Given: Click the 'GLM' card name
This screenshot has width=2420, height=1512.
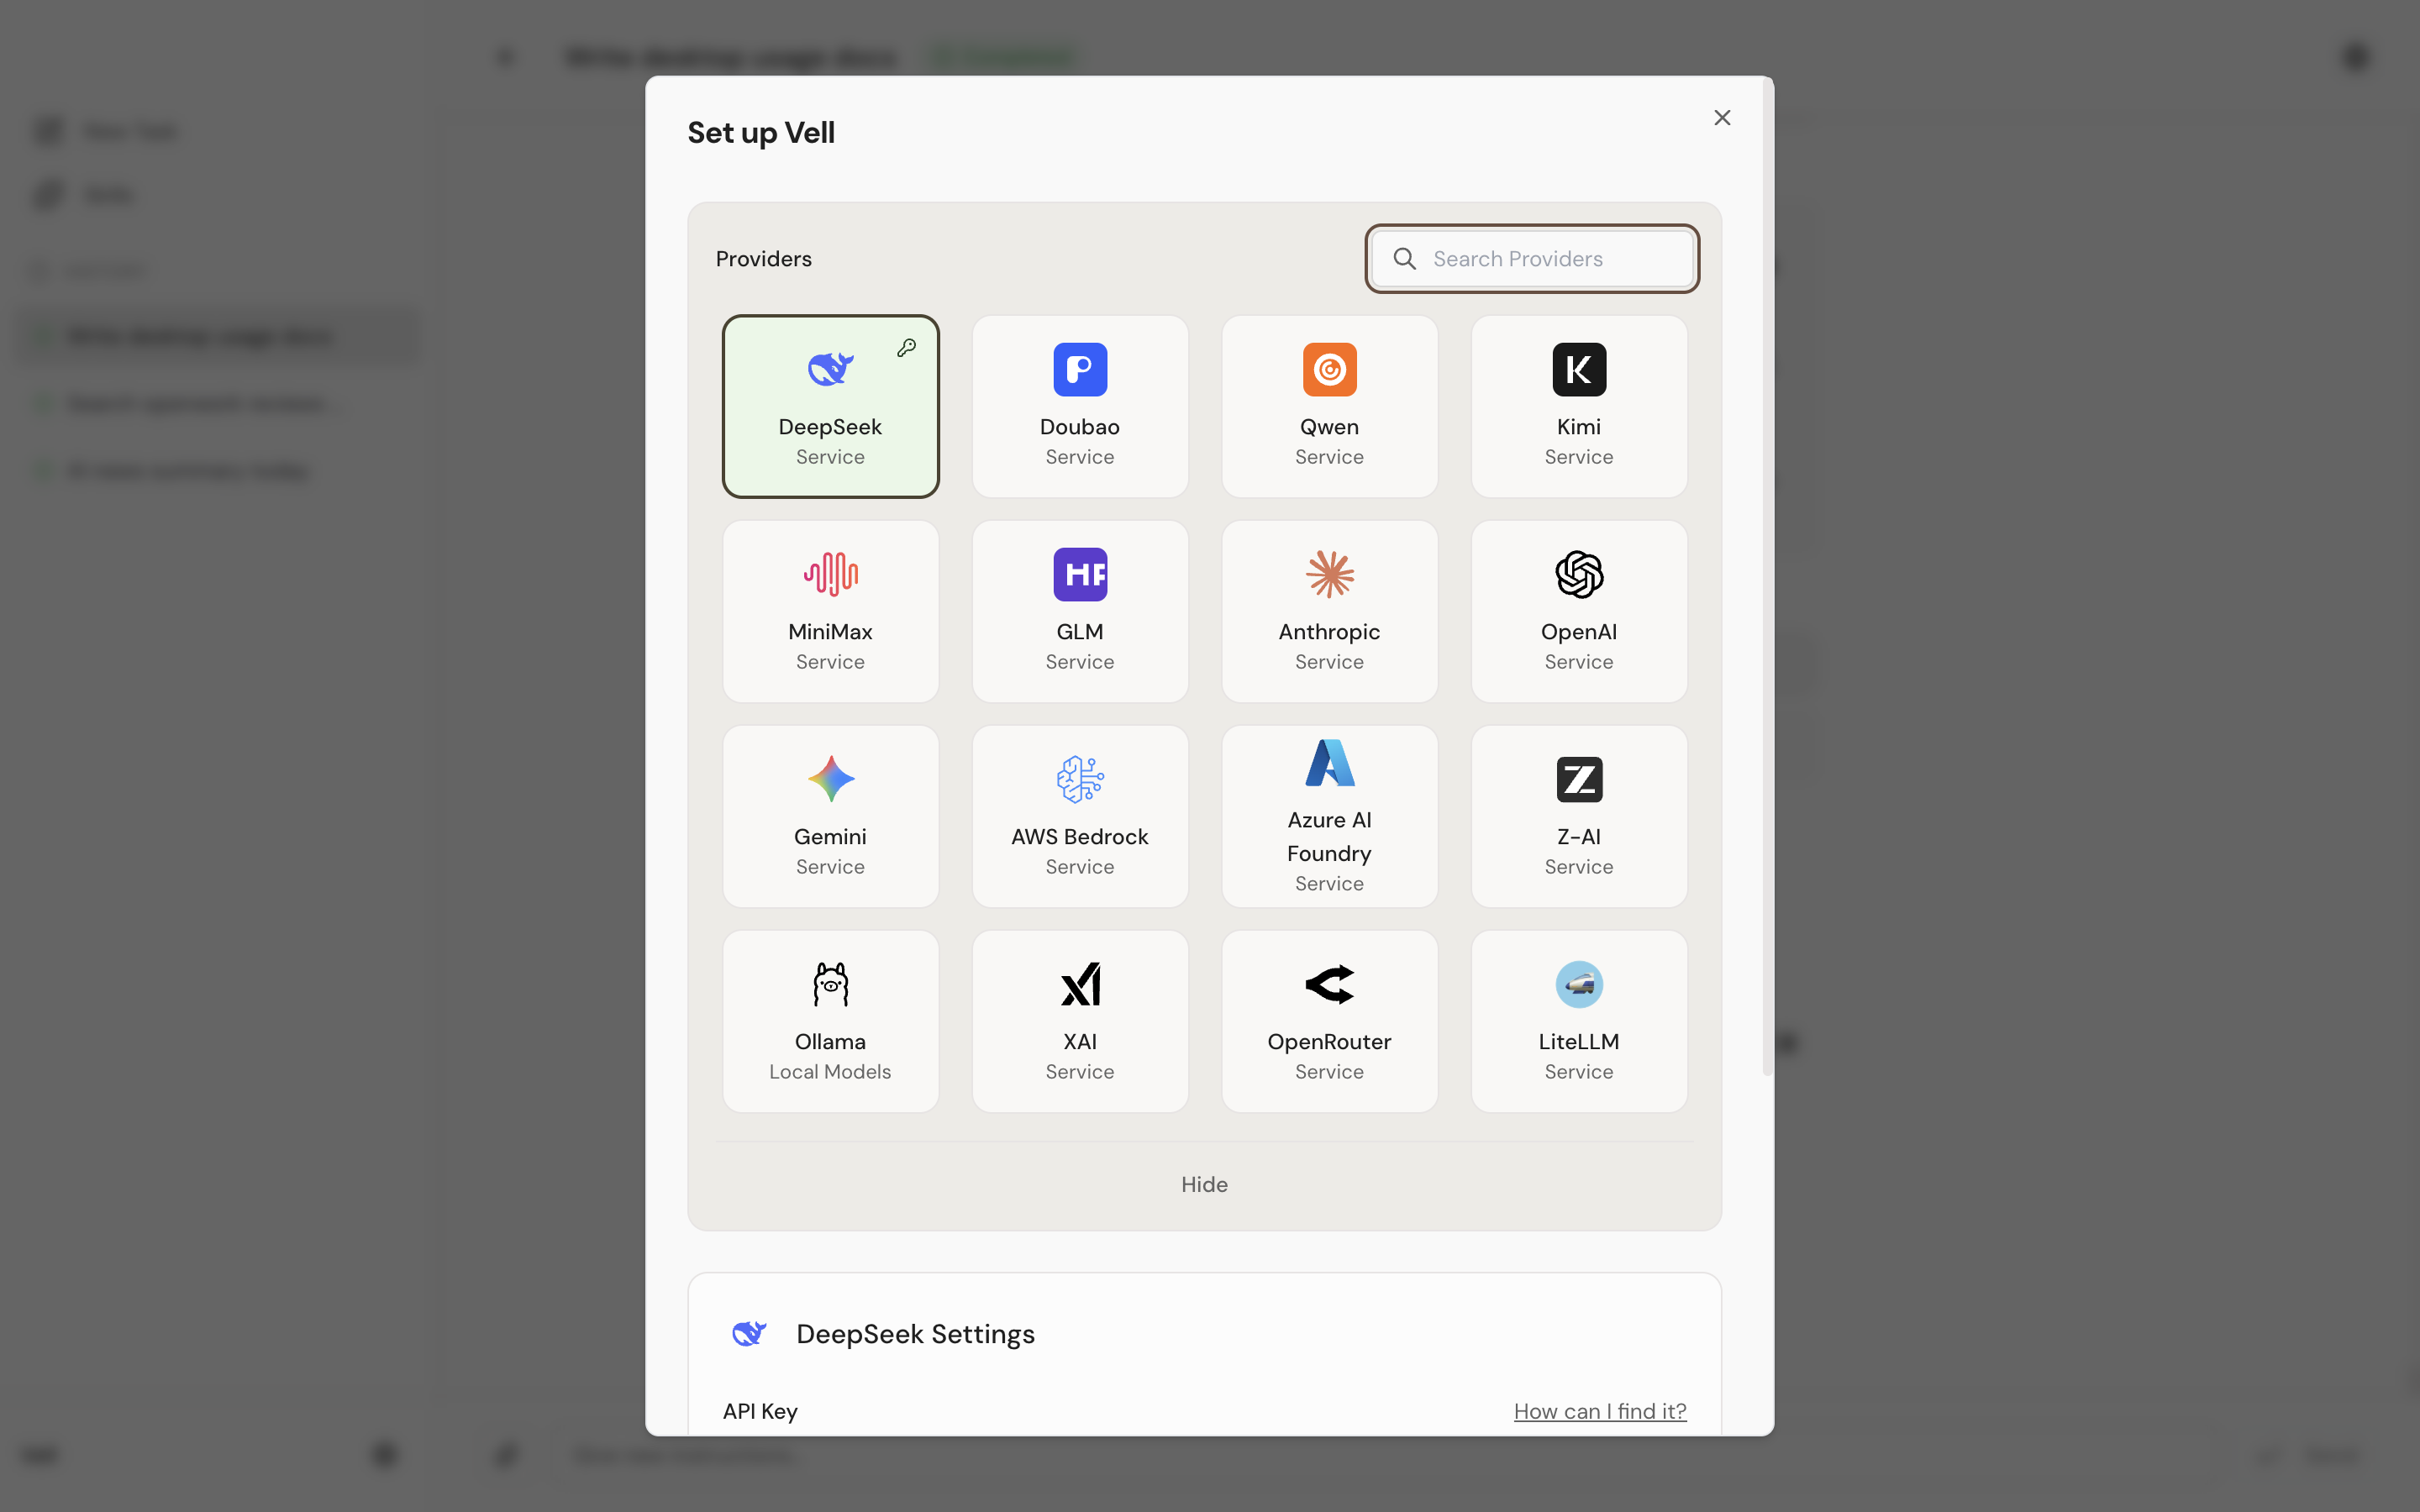Looking at the screenshot, I should point(1080,632).
